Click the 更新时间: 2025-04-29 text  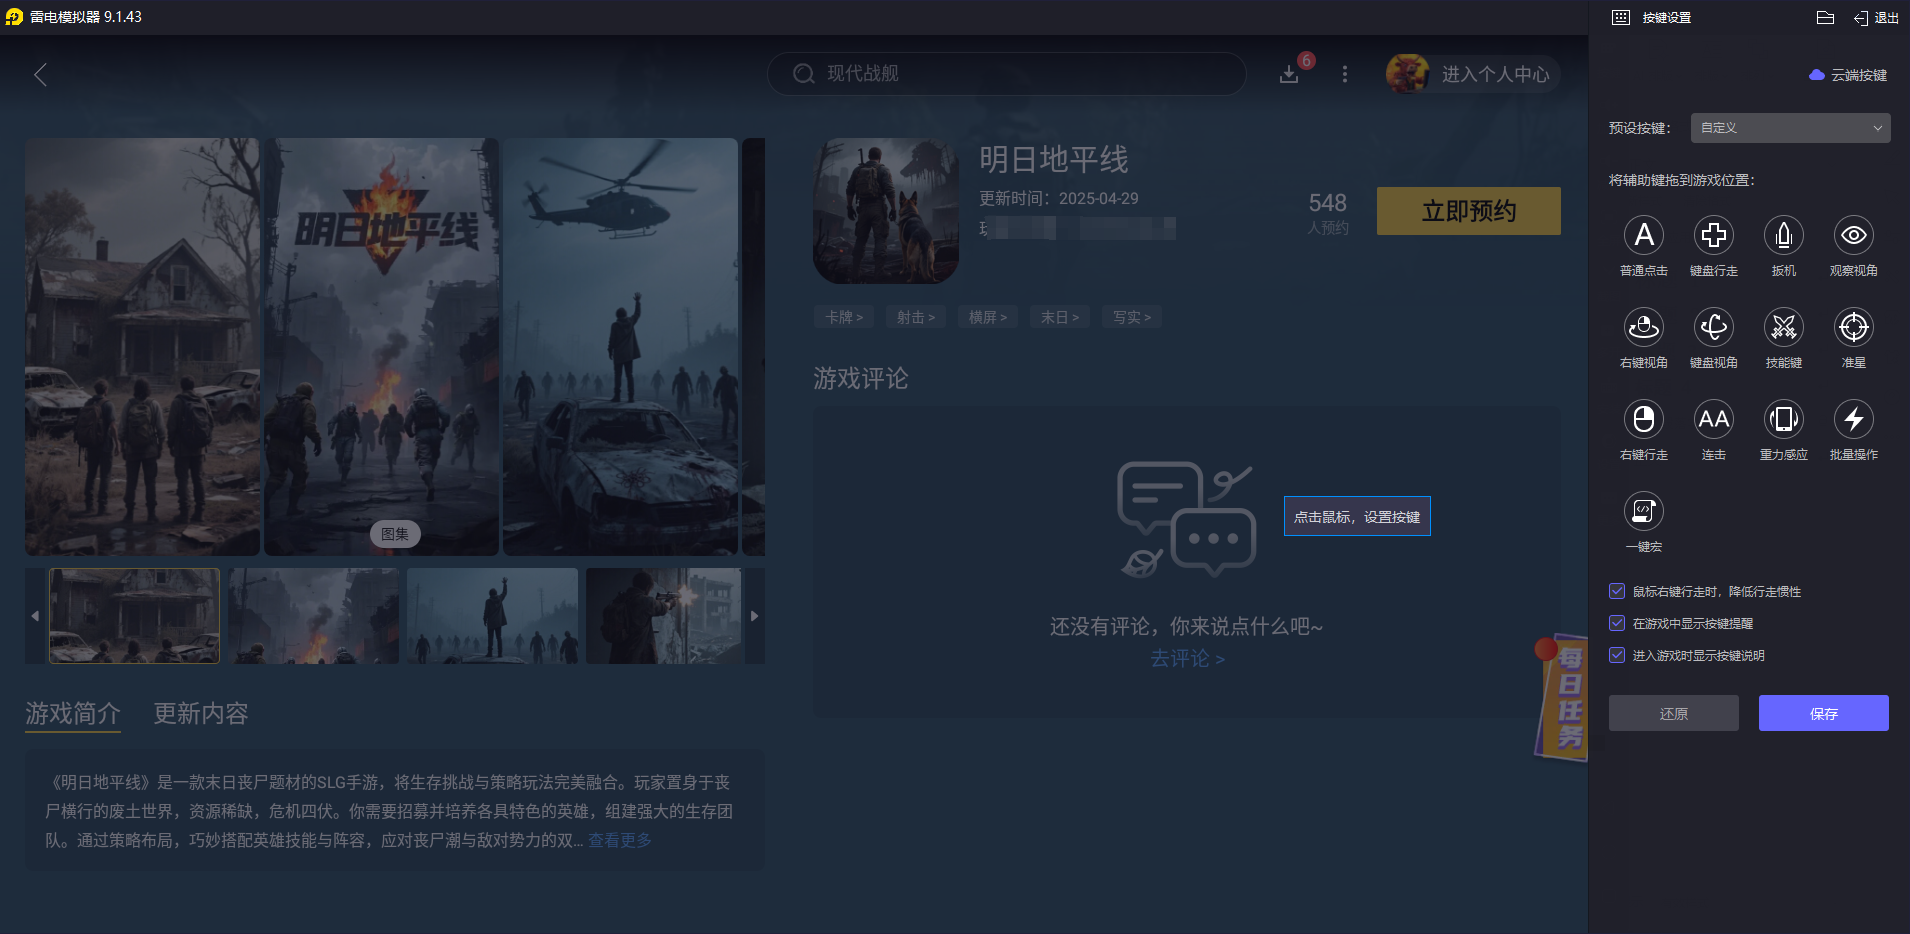tap(1058, 198)
